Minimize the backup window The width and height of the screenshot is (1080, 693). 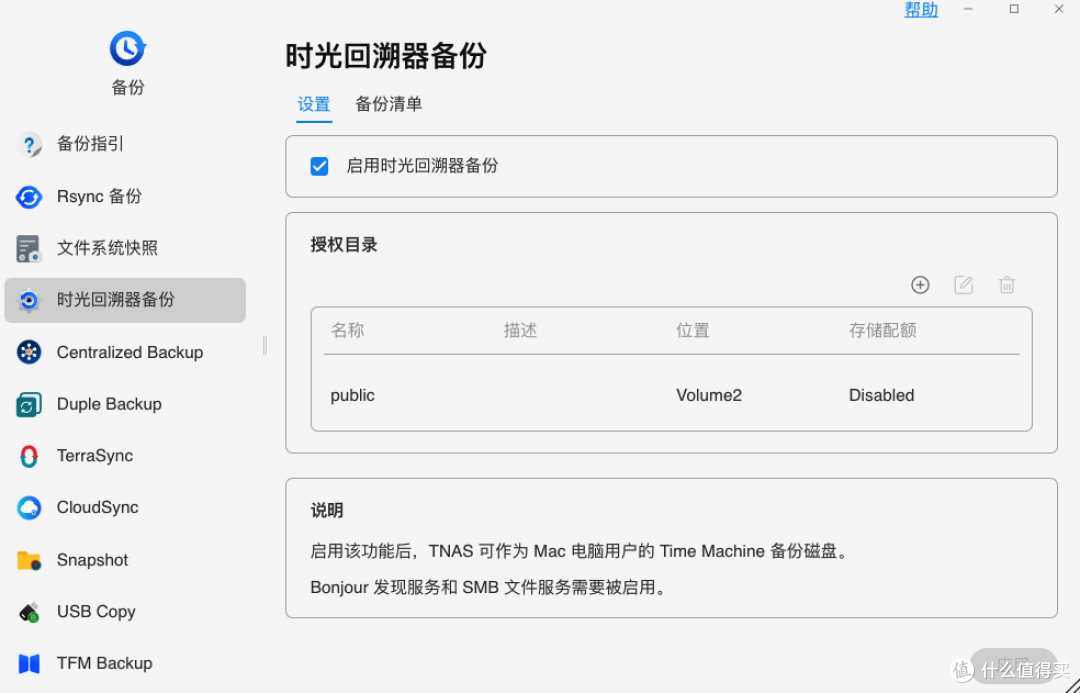(x=968, y=9)
